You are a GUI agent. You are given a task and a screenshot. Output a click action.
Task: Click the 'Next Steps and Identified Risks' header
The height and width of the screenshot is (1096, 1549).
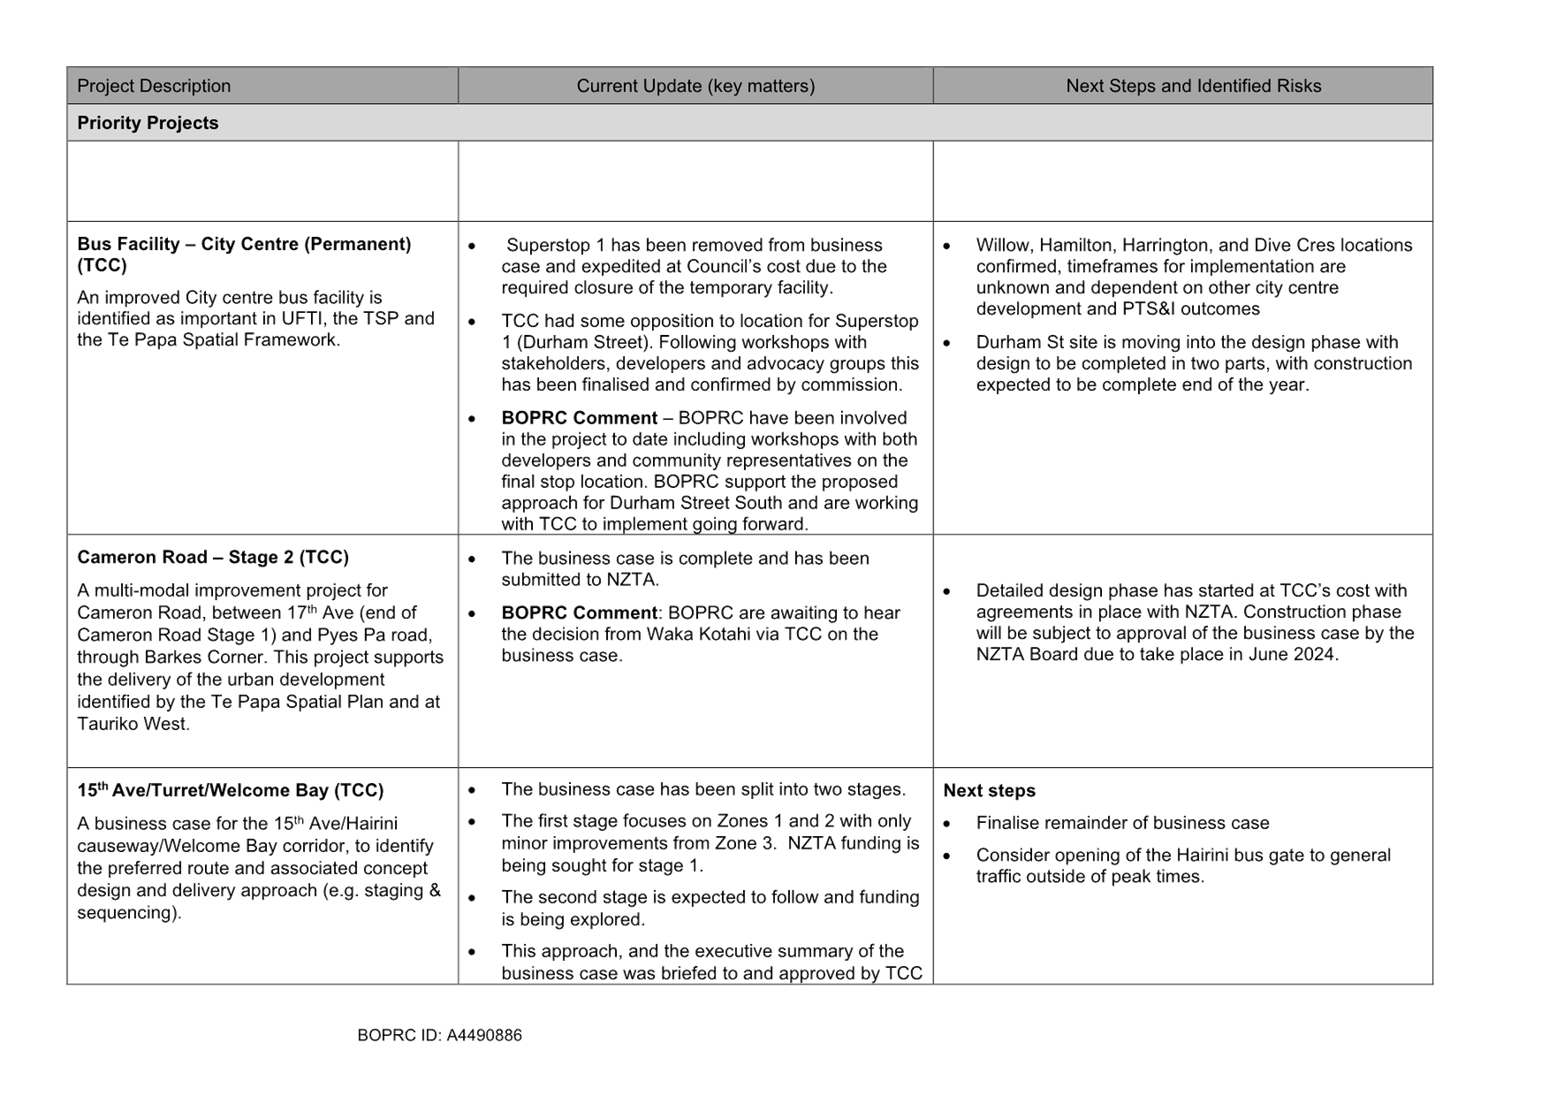pyautogui.click(x=1193, y=86)
